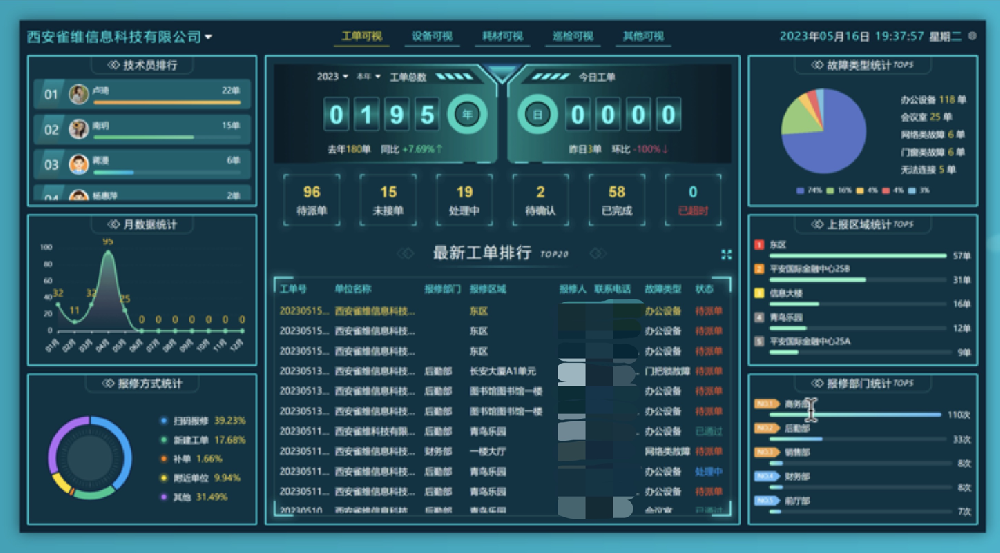Click the avatar of third-ranked technician
The image size is (1000, 553).
(79, 164)
